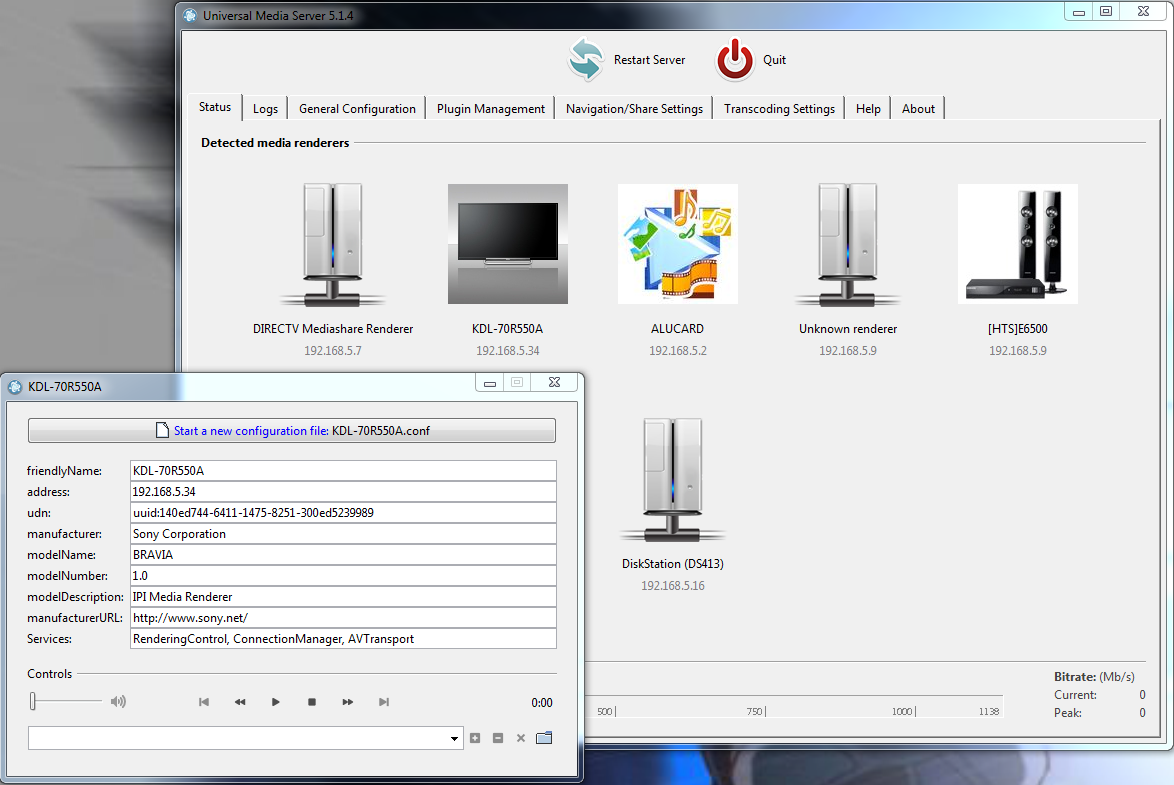Click the KDL-70R550A dialog title icon

15,387
